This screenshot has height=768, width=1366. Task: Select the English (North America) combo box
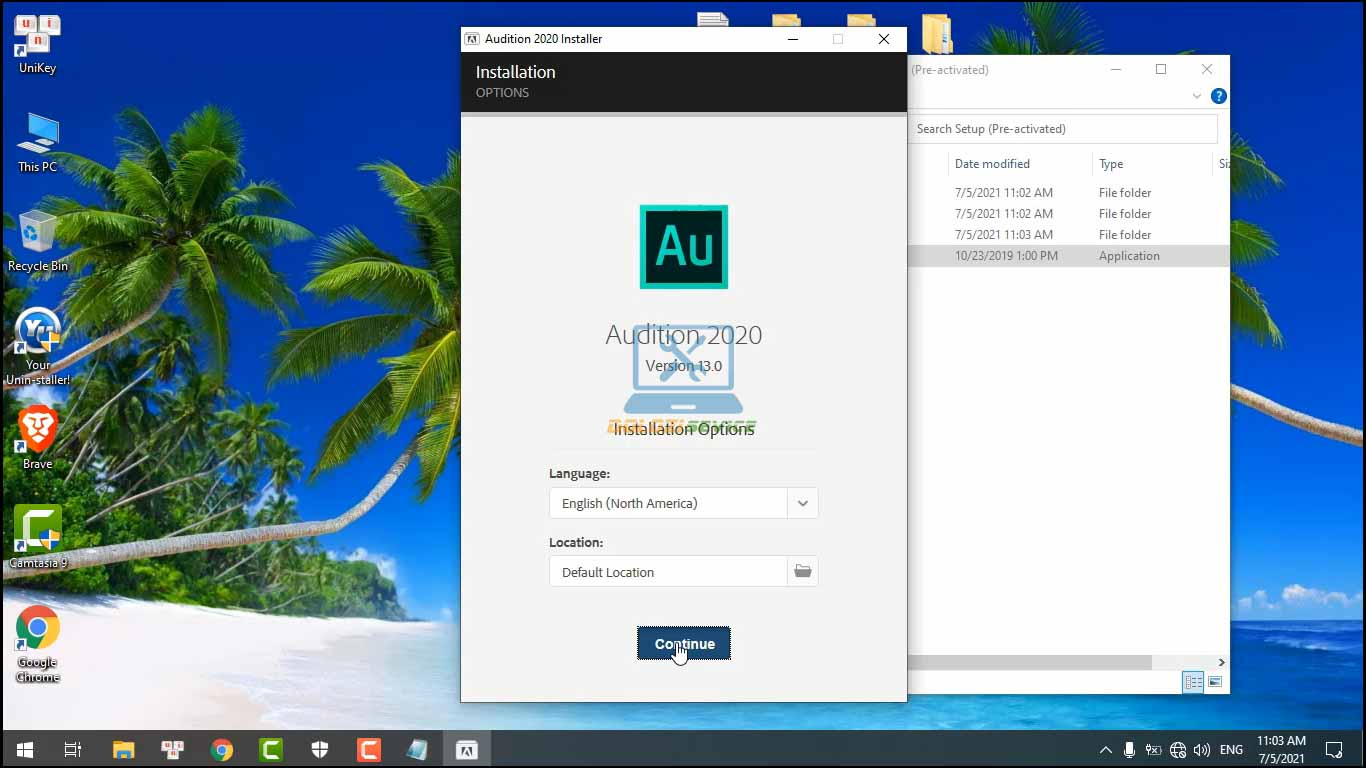[667, 503]
